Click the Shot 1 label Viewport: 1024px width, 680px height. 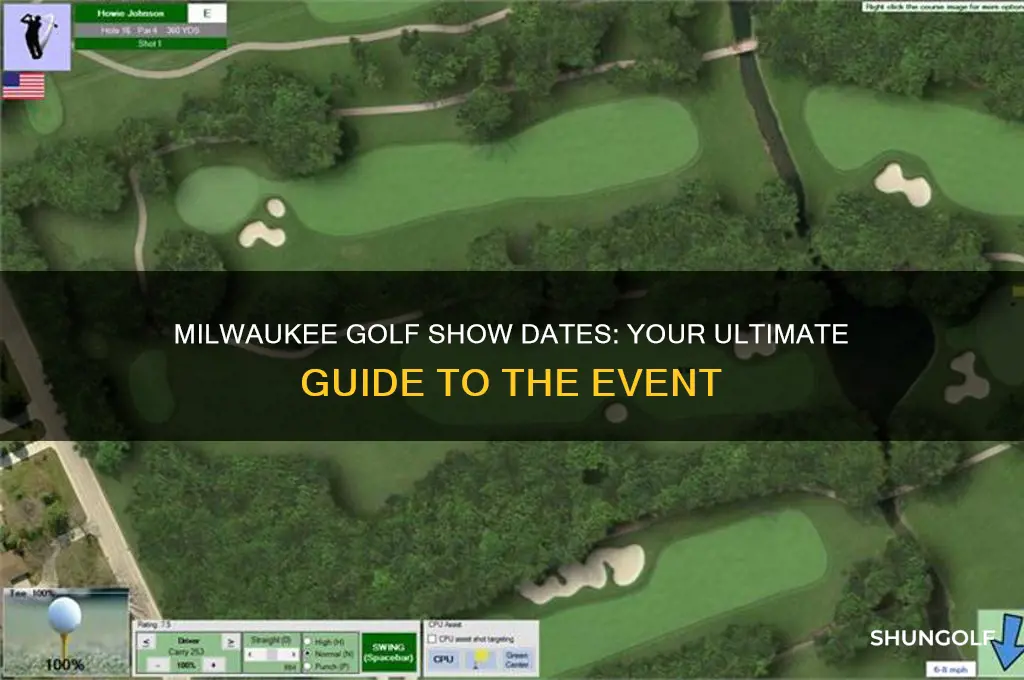point(150,43)
